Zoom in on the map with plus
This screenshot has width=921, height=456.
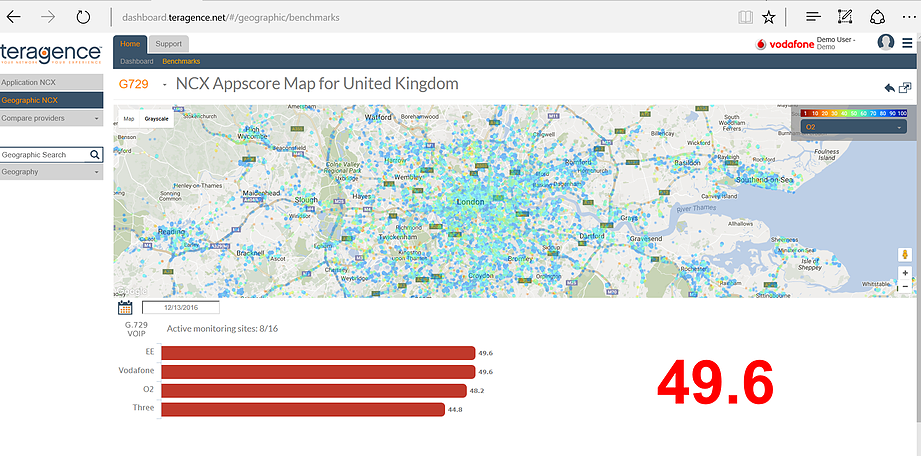905,273
